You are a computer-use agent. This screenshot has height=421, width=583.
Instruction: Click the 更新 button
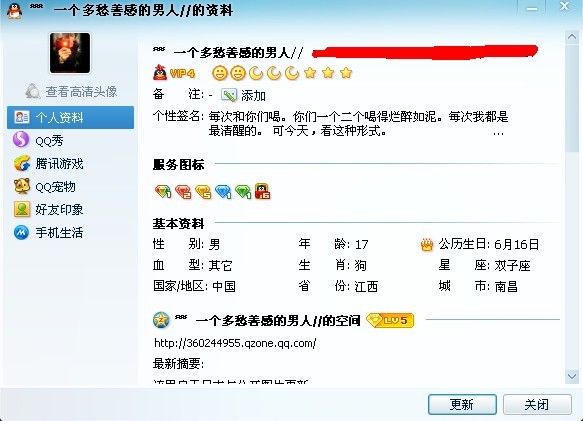462,404
